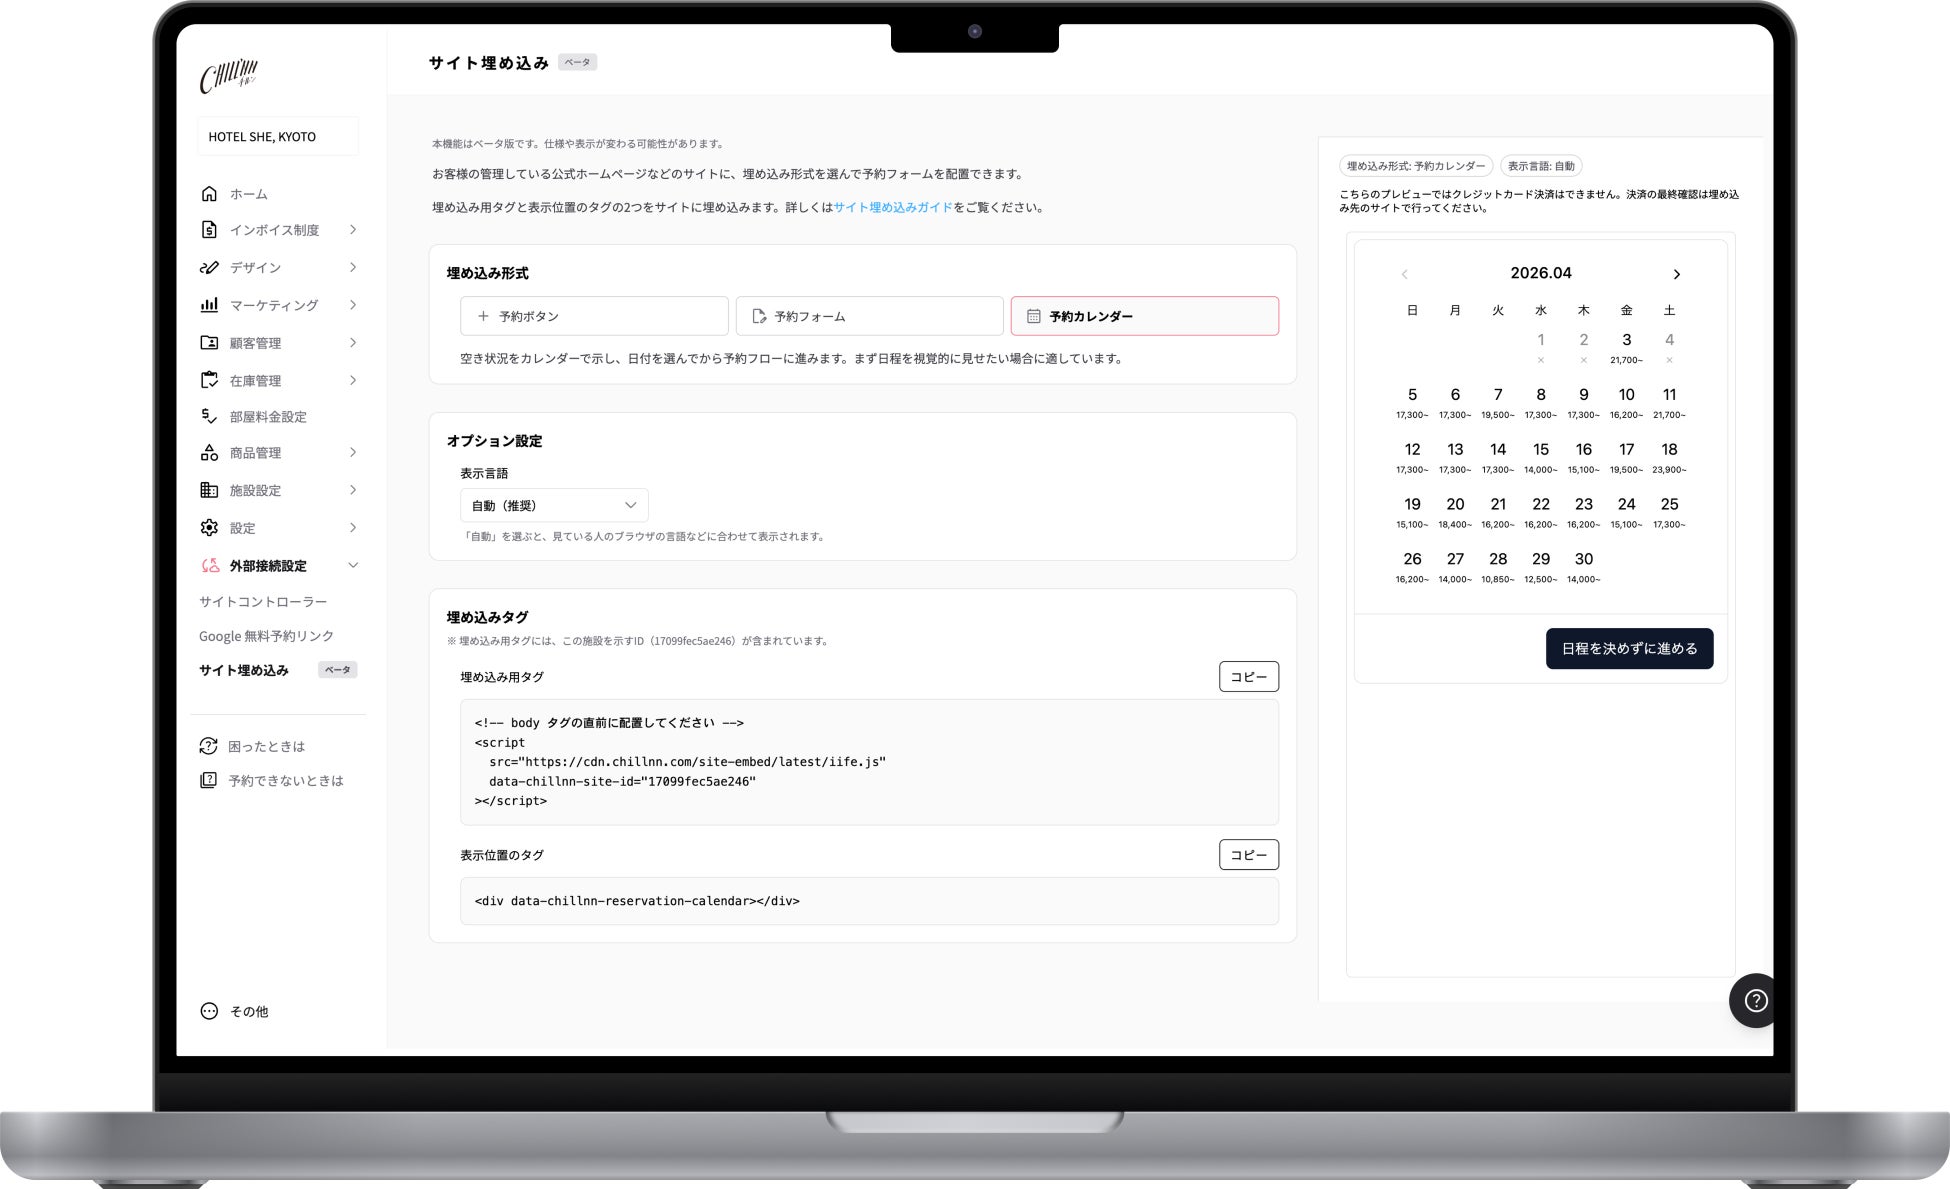Open the サイト埋め込みガイド link
Screen dimensions: 1950x1189
point(892,208)
